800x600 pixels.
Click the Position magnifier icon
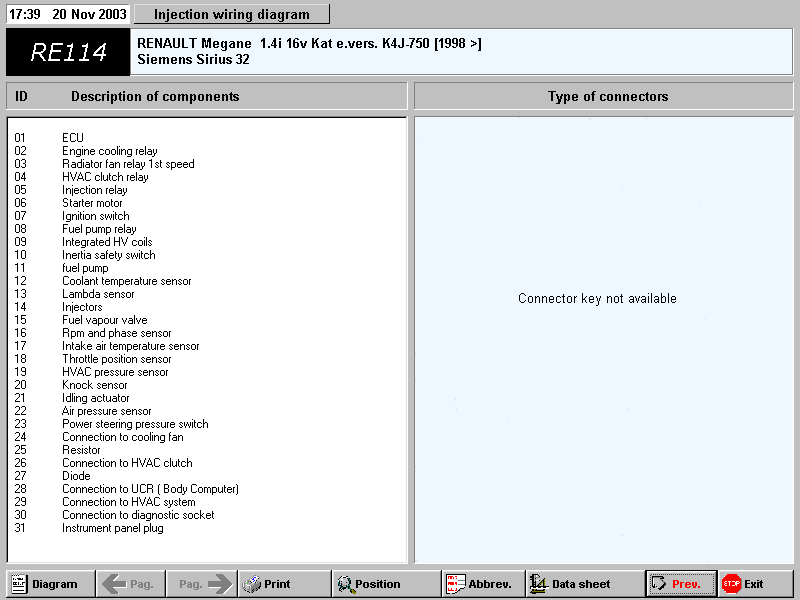(x=345, y=584)
